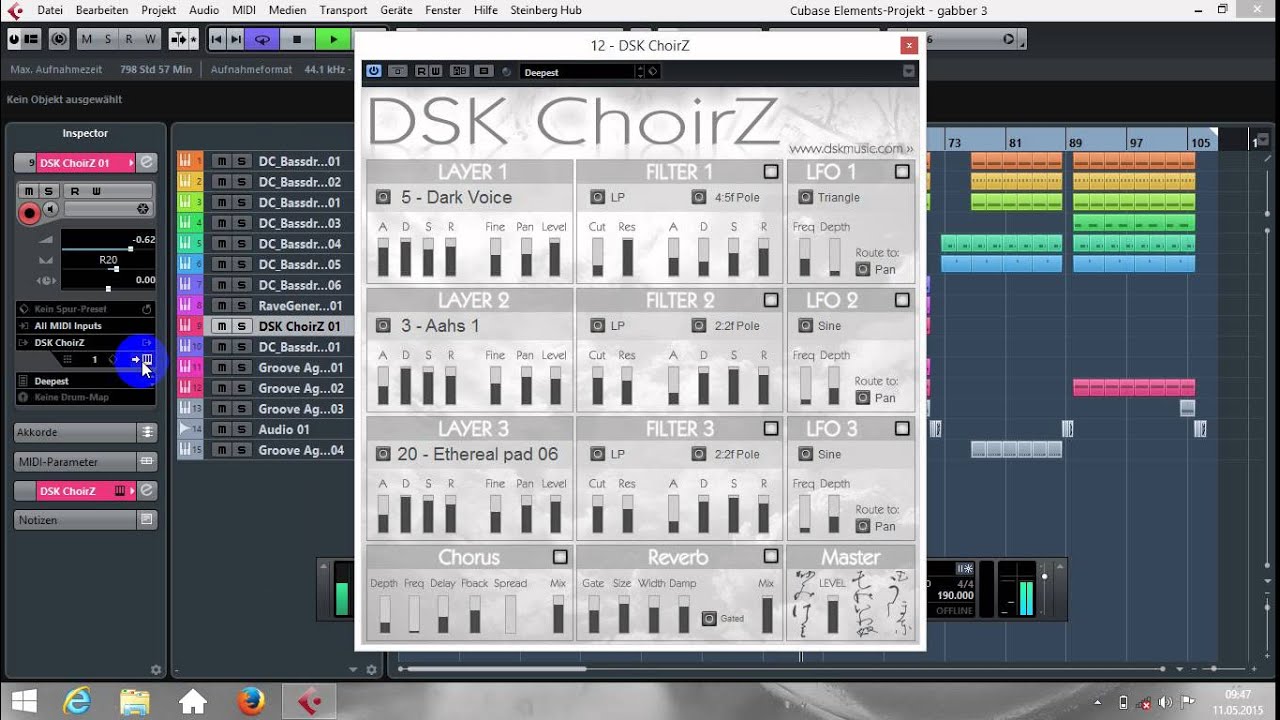
Task: Select All MIDI Inputs routing field
Action: [85, 326]
